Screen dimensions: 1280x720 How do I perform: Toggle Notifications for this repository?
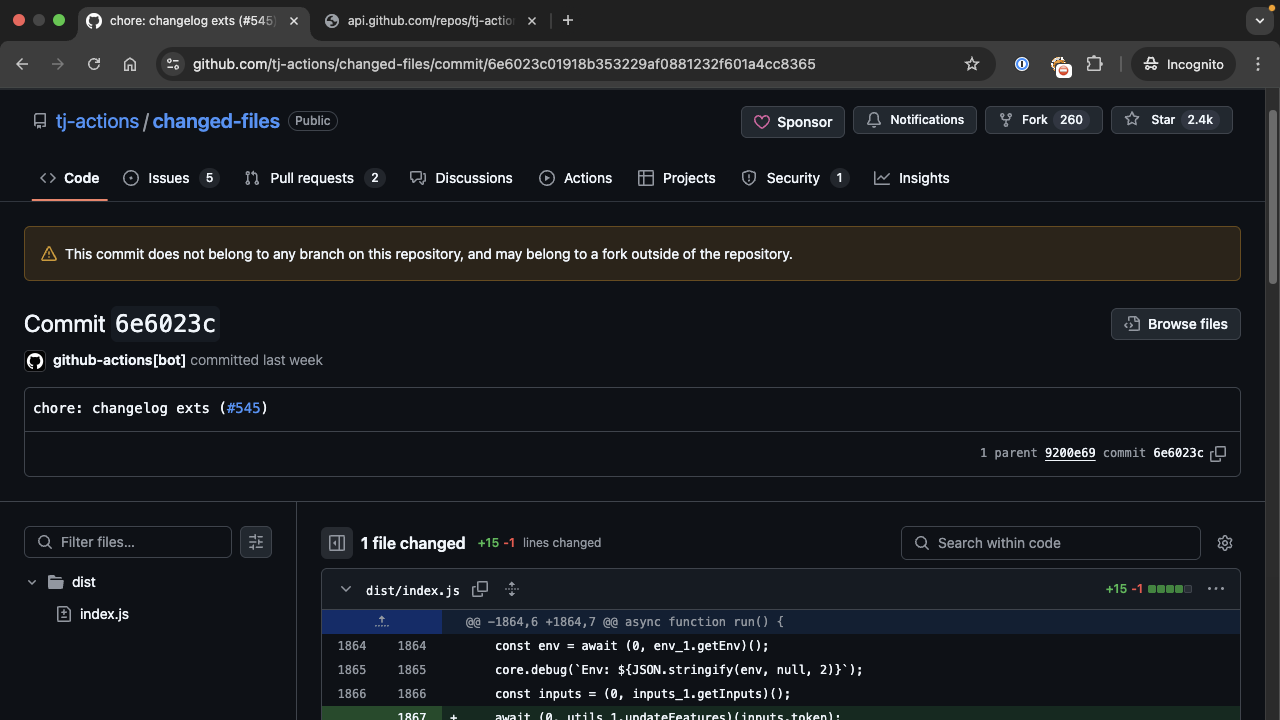click(x=915, y=120)
